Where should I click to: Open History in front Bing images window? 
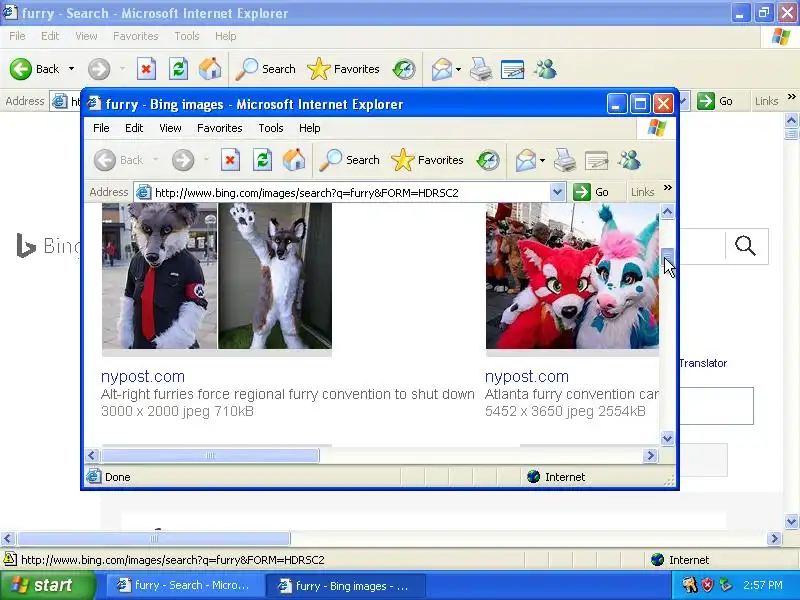(x=488, y=160)
